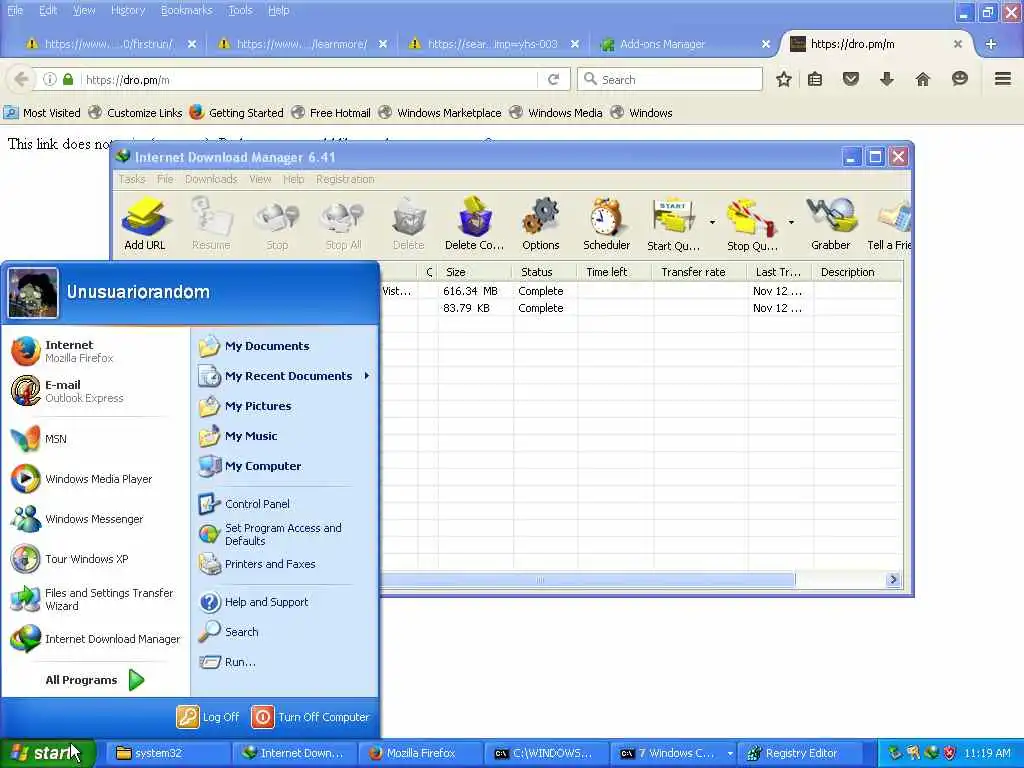Open Firefox Tools menu
Viewport: 1024px width, 768px height.
pos(240,10)
